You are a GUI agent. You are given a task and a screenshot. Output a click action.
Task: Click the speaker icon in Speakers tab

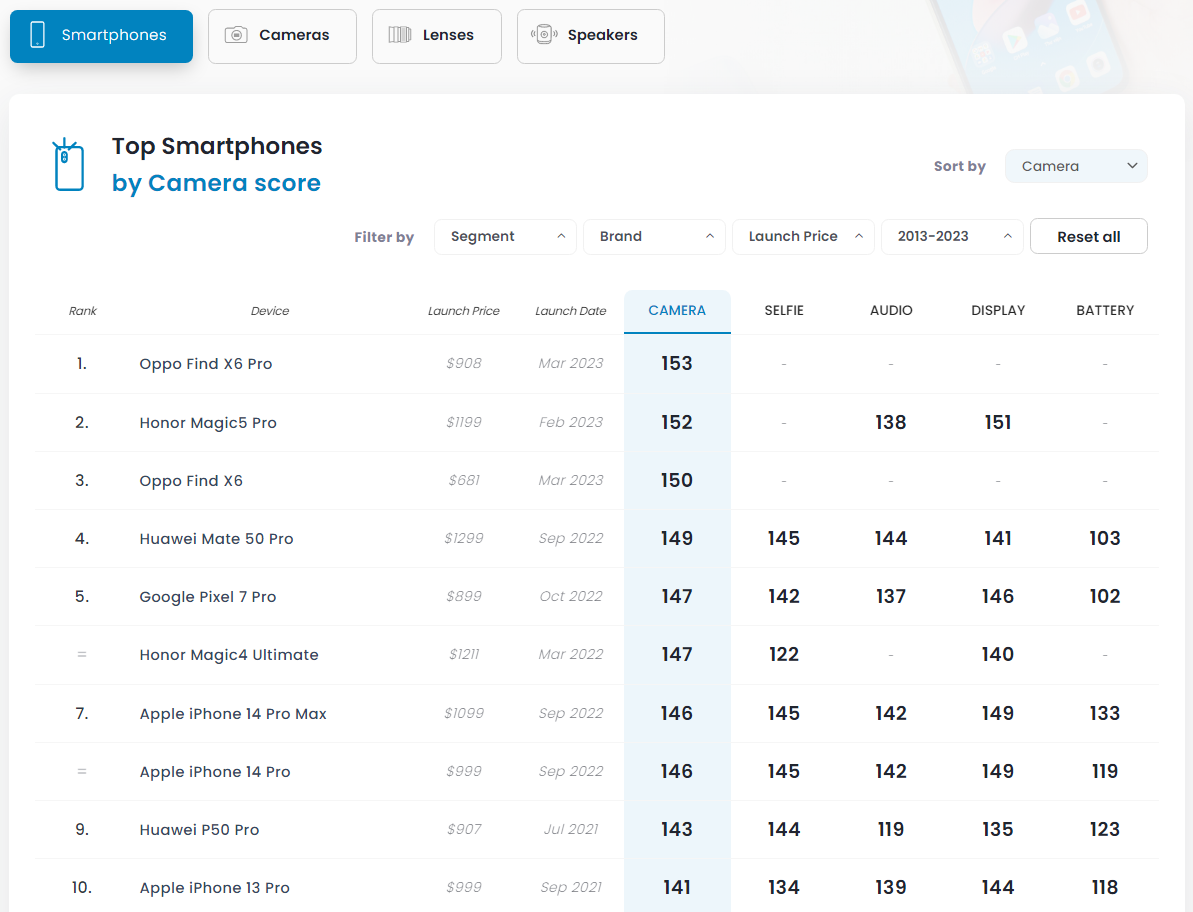544,35
